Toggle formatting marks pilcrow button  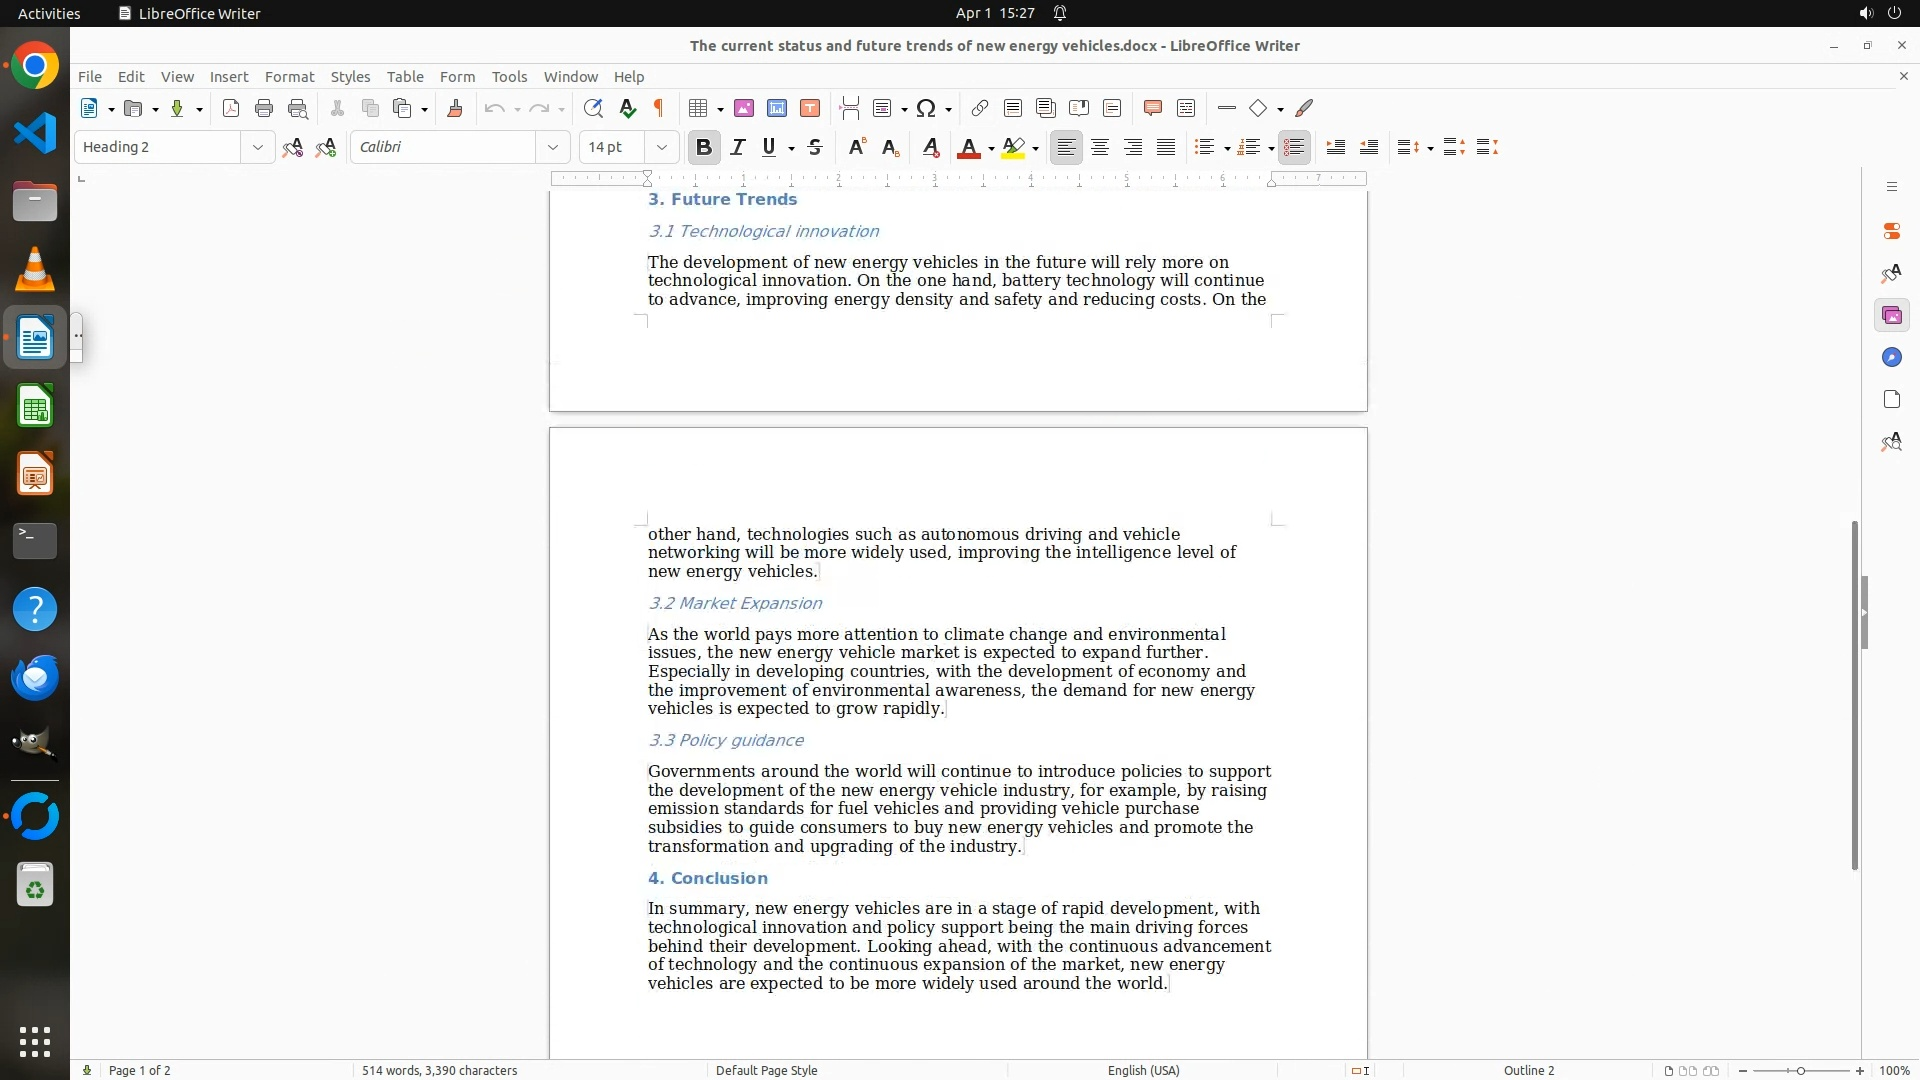coord(659,109)
